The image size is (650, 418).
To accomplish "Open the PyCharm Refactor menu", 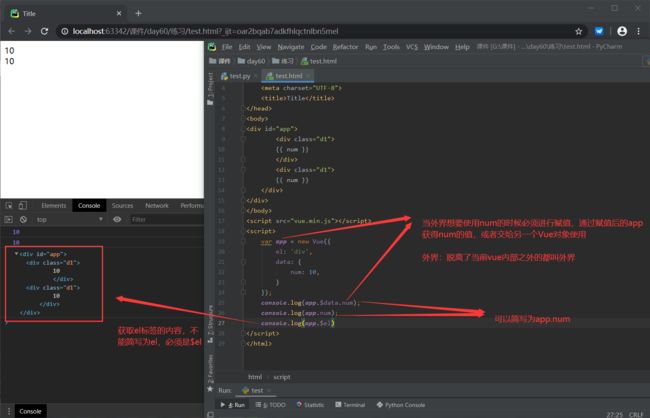I will pos(345,47).
